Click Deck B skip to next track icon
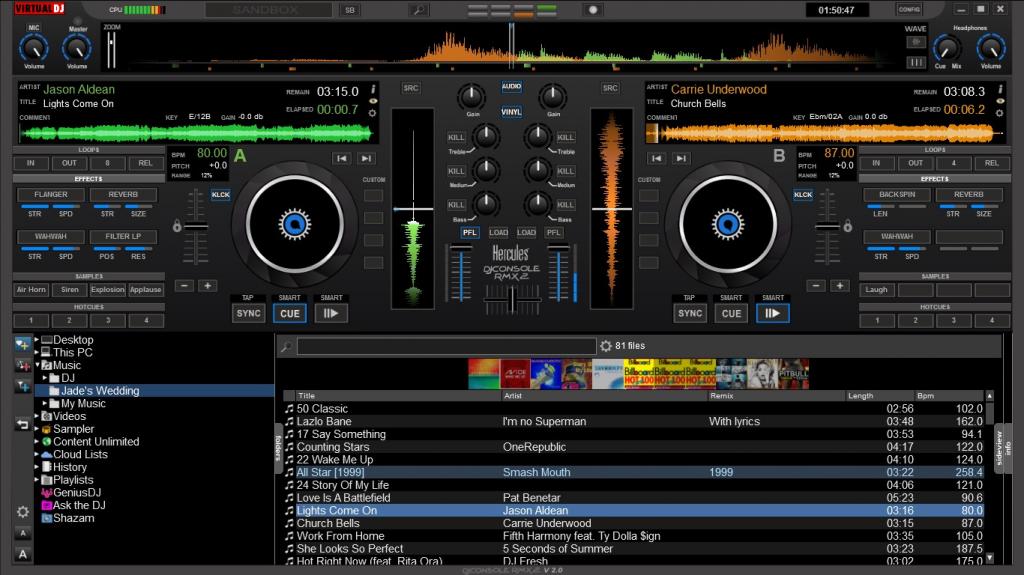 click(681, 158)
